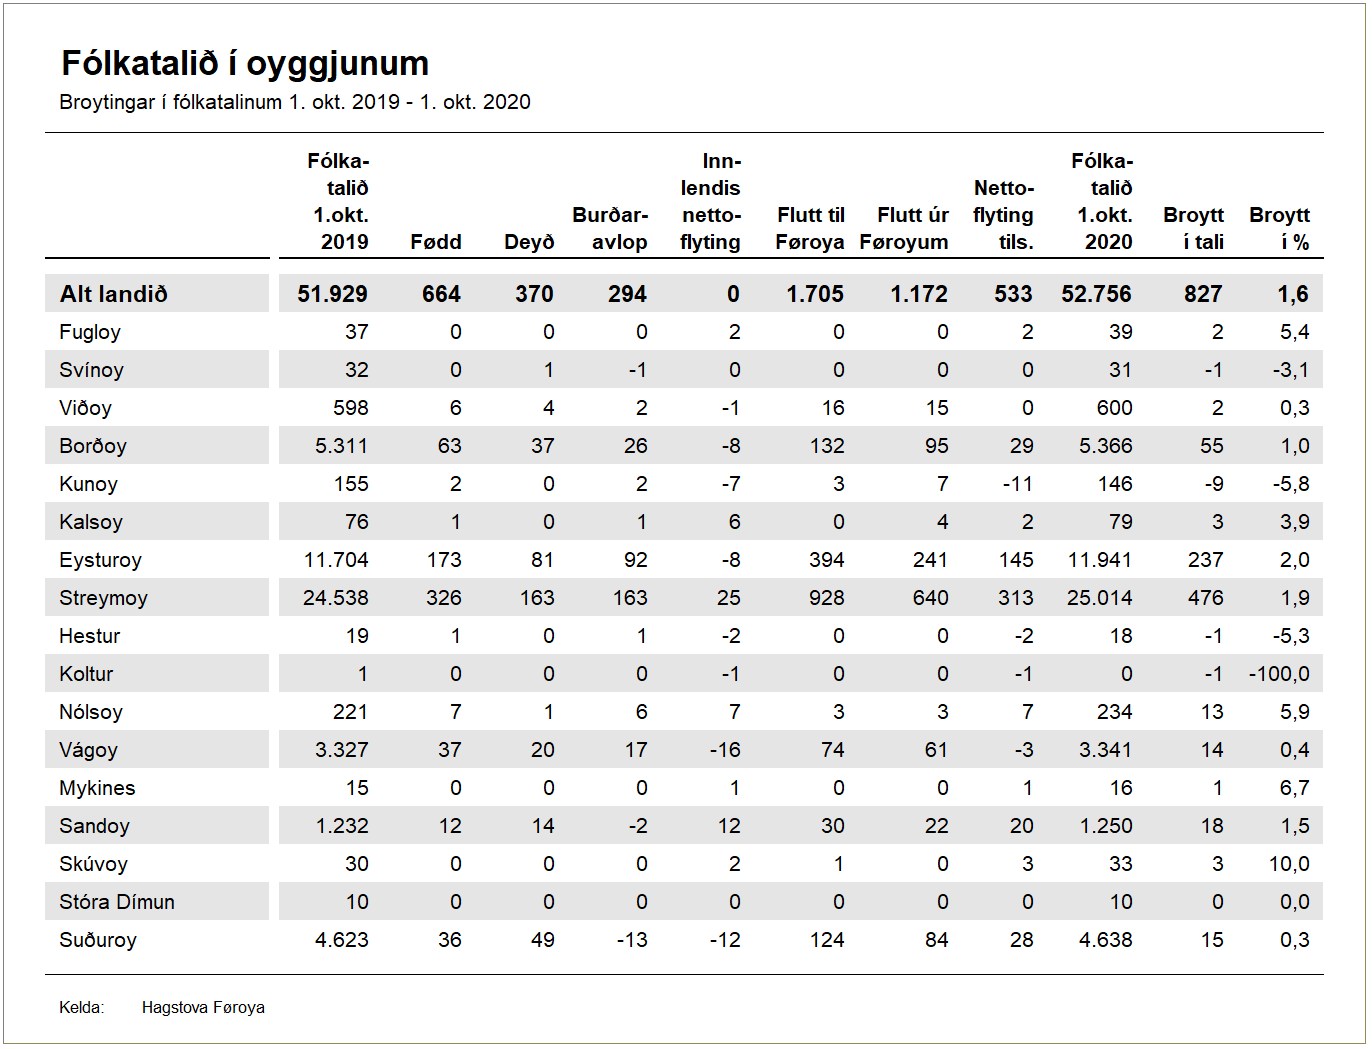1372x1049 pixels.
Task: Select the 'Flutt úr Føroyum' column header
Action: tap(904, 229)
